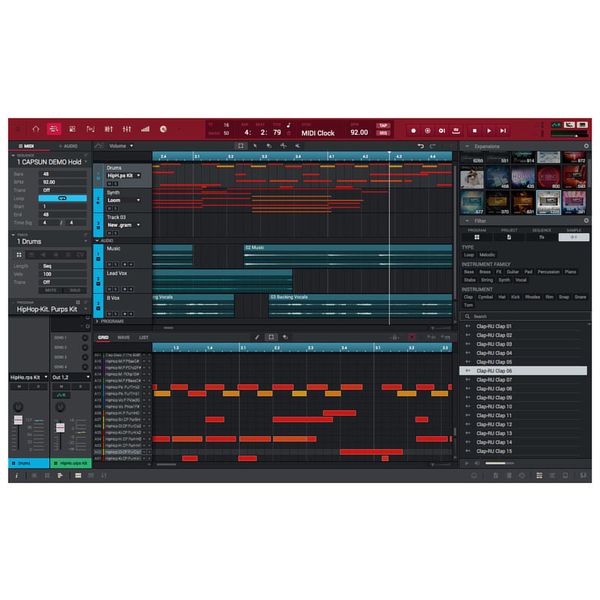Select the Clap-RU Clap 06 sample
600x600 pixels.
click(x=523, y=371)
